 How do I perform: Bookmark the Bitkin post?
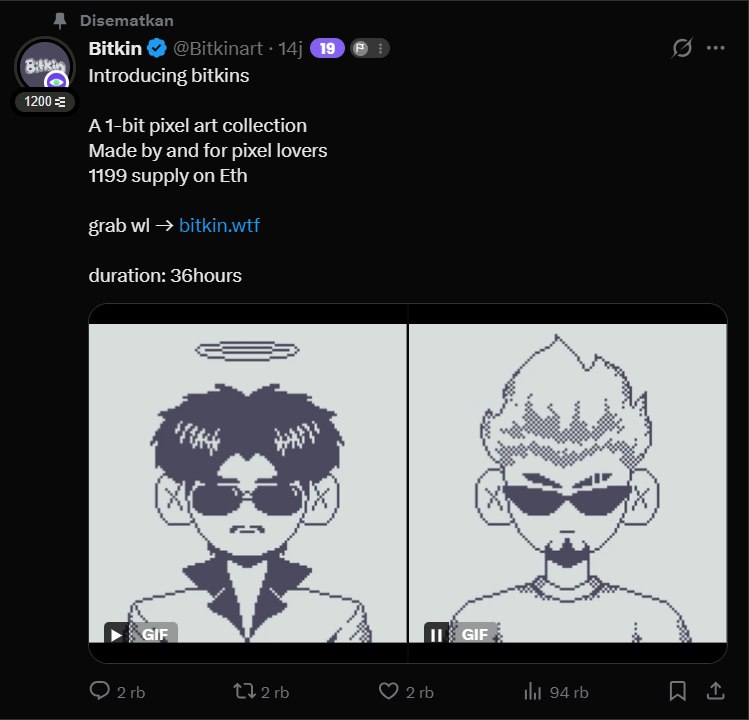pyautogui.click(x=677, y=691)
